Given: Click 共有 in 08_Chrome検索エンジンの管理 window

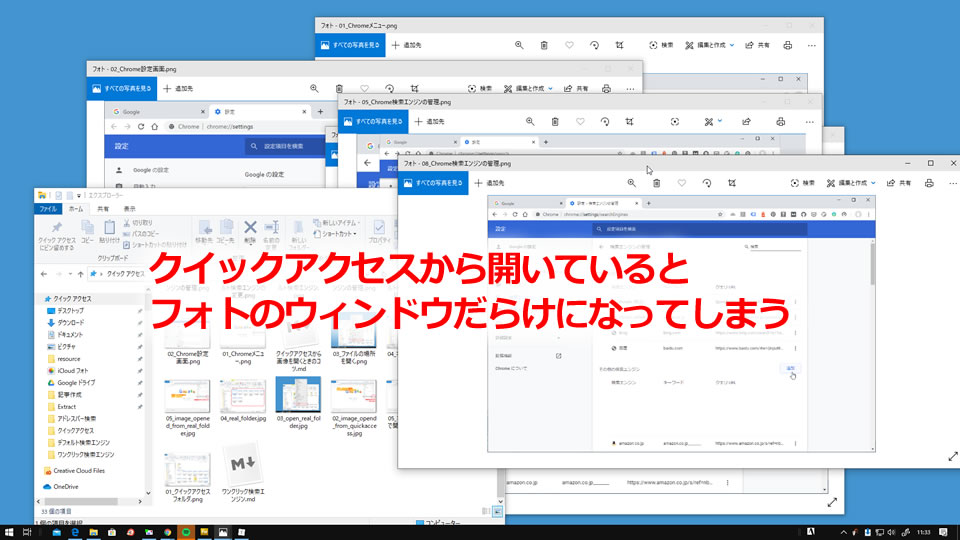Looking at the screenshot, I should (x=899, y=182).
